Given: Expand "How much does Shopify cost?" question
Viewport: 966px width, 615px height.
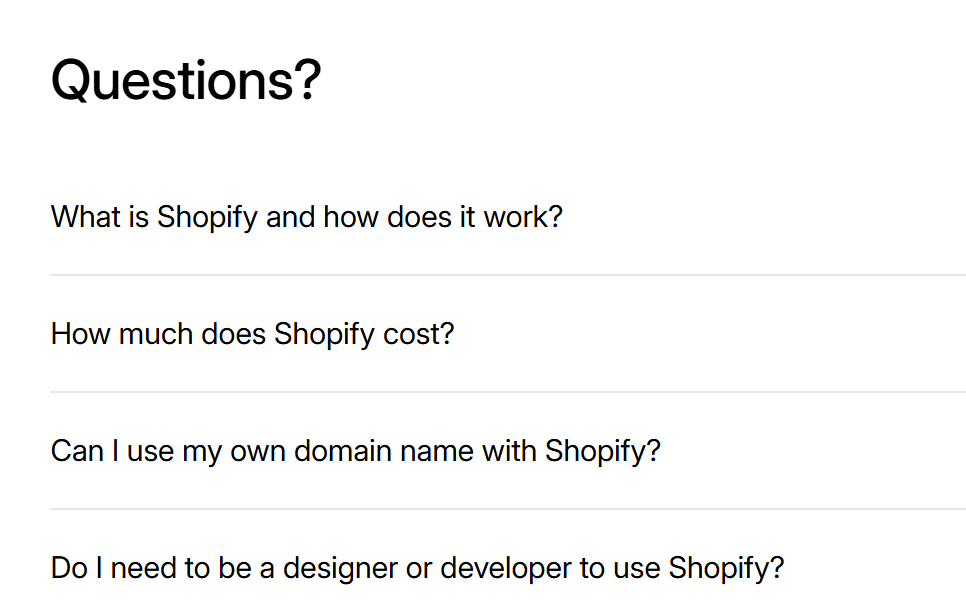Looking at the screenshot, I should [x=252, y=333].
